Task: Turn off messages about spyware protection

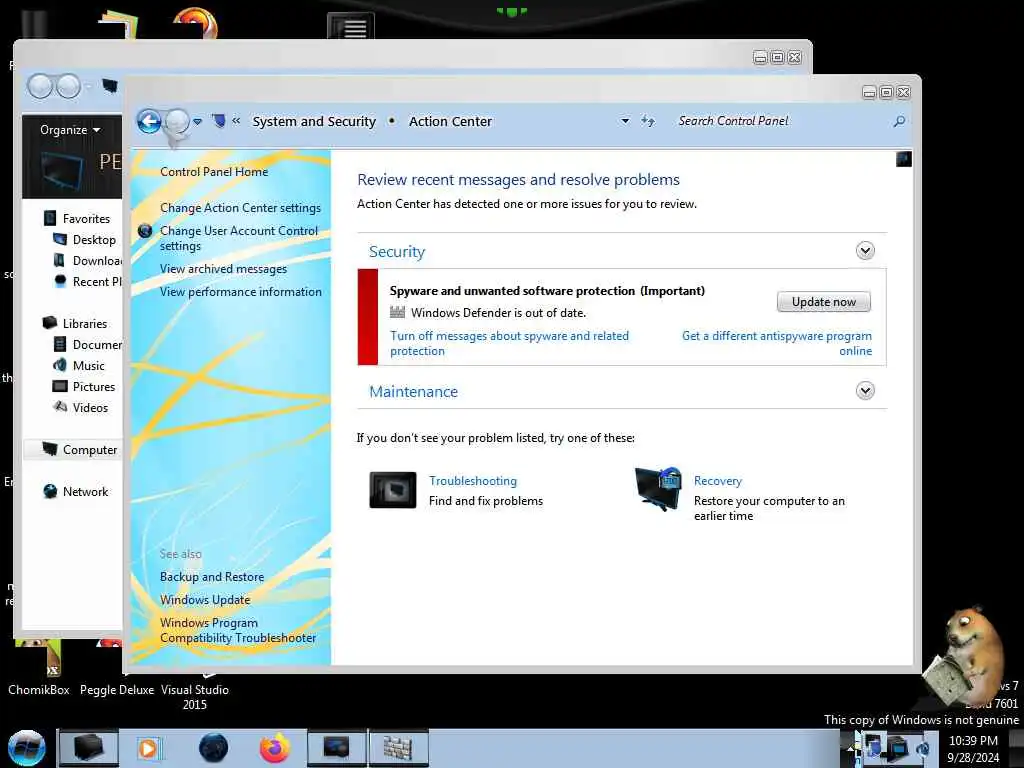Action: click(509, 344)
